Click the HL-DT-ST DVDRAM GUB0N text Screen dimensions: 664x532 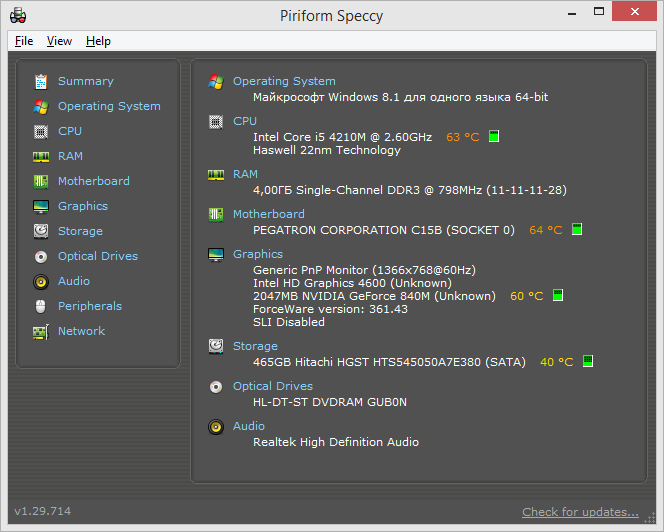[330, 402]
